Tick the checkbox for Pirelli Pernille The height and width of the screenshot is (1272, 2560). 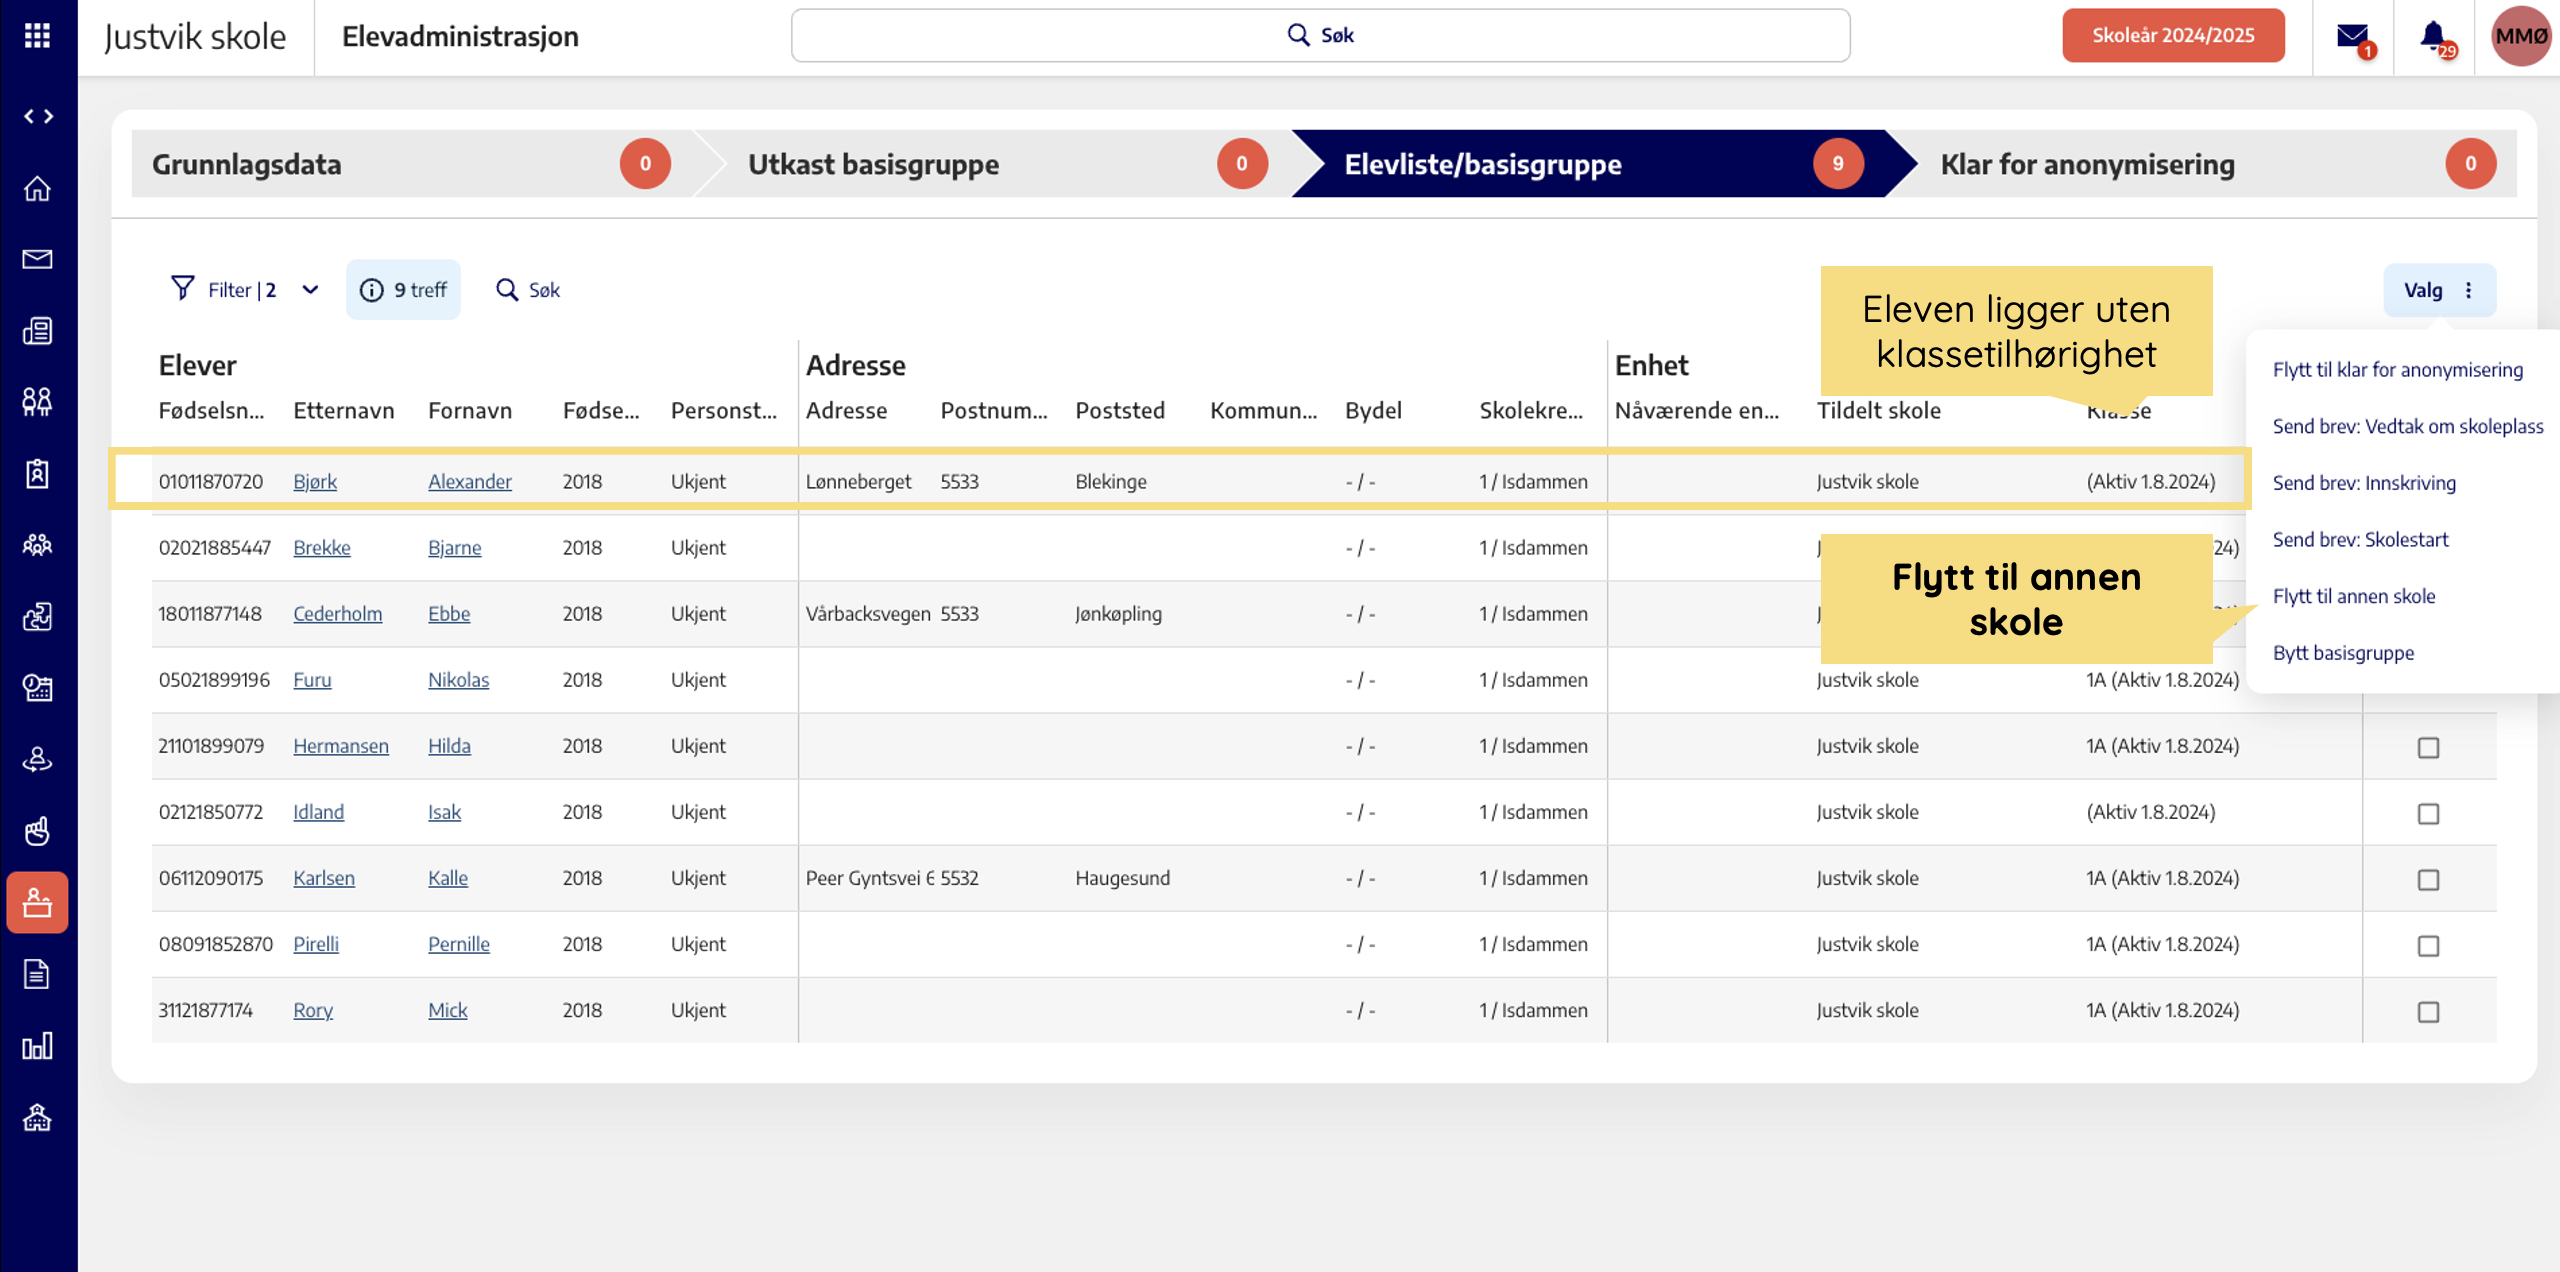tap(2428, 945)
